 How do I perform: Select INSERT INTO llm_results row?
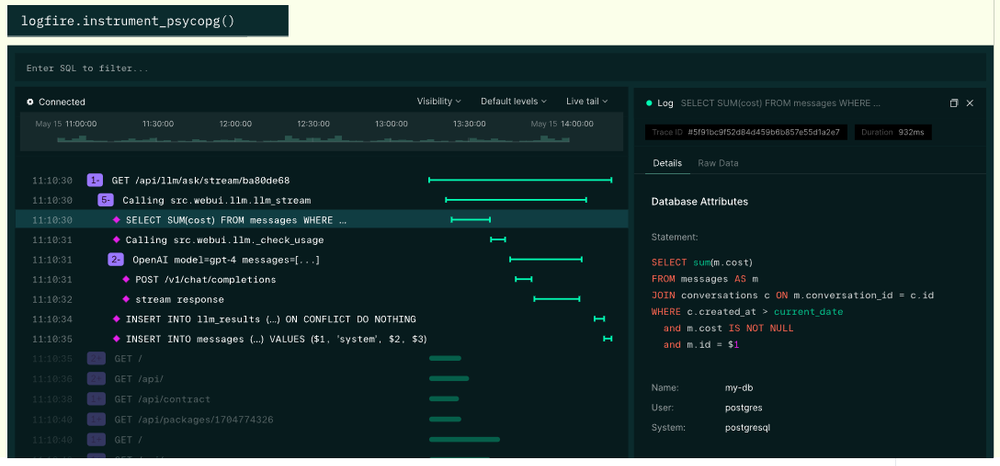tap(321, 319)
